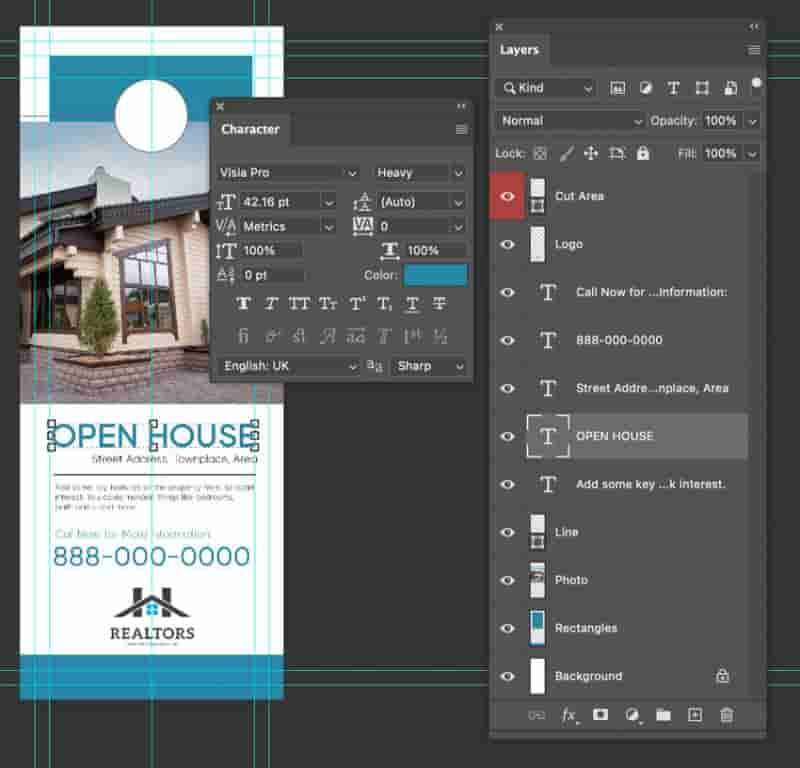This screenshot has height=768, width=800.
Task: Open the Opacity slider dropdown arrow
Action: [752, 121]
